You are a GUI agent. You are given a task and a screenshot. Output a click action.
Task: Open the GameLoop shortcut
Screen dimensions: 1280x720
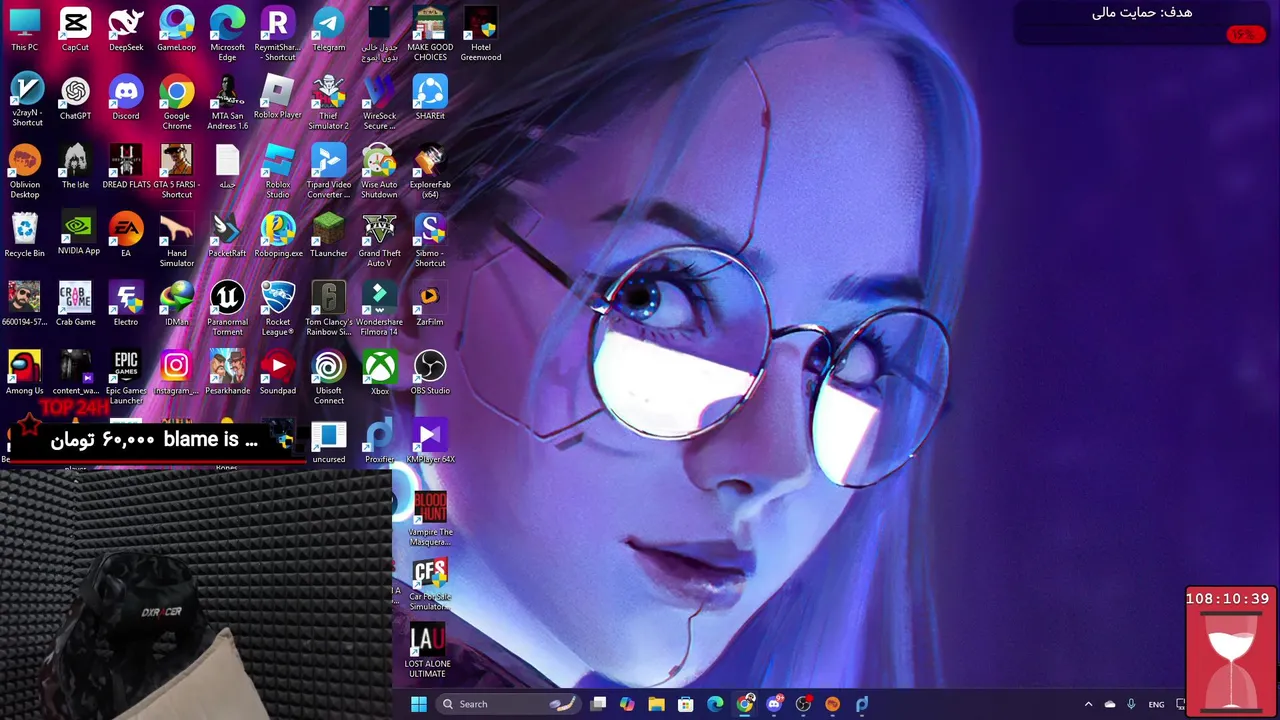pos(177,29)
